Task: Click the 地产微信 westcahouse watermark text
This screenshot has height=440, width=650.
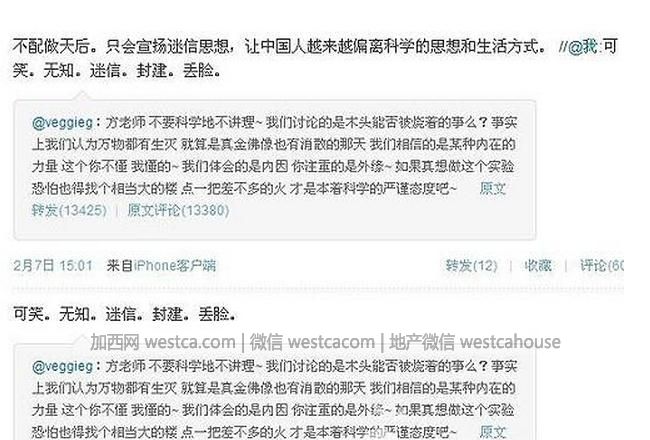Action: coord(475,342)
